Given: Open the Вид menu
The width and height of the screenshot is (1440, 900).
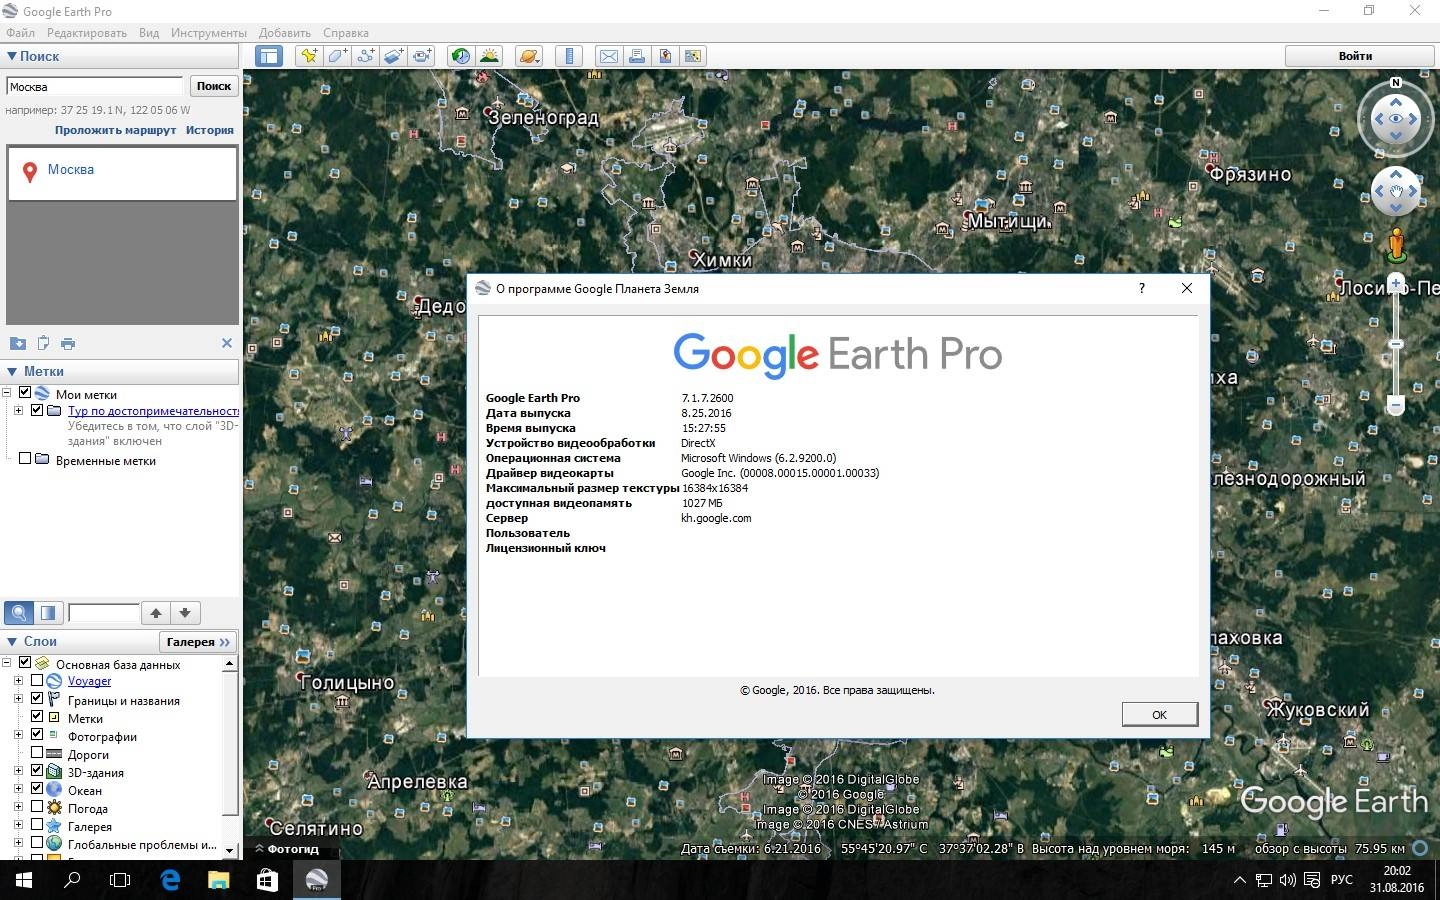Looking at the screenshot, I should (x=149, y=33).
